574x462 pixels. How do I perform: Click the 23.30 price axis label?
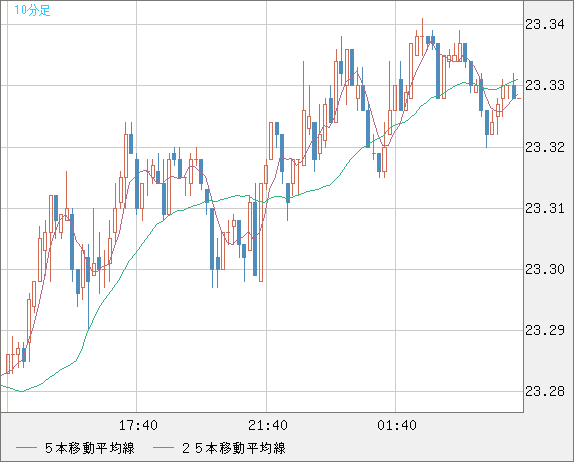(545, 269)
